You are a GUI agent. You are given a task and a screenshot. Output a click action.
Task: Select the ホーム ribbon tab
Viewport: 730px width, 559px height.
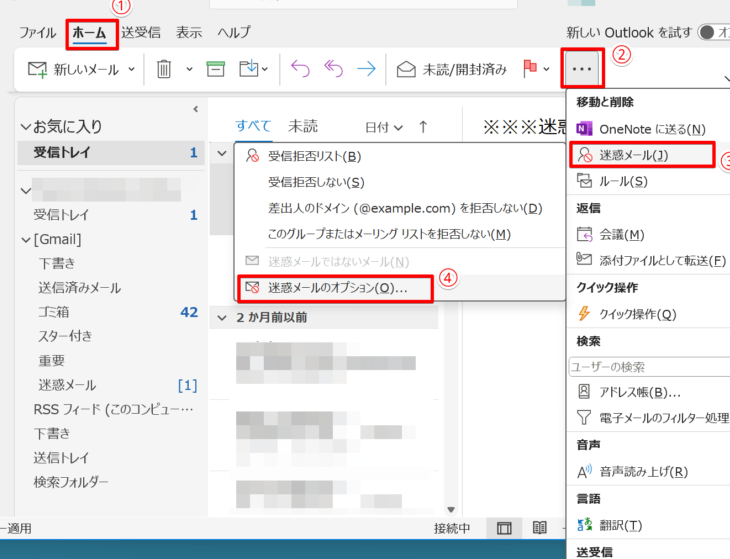tap(89, 33)
